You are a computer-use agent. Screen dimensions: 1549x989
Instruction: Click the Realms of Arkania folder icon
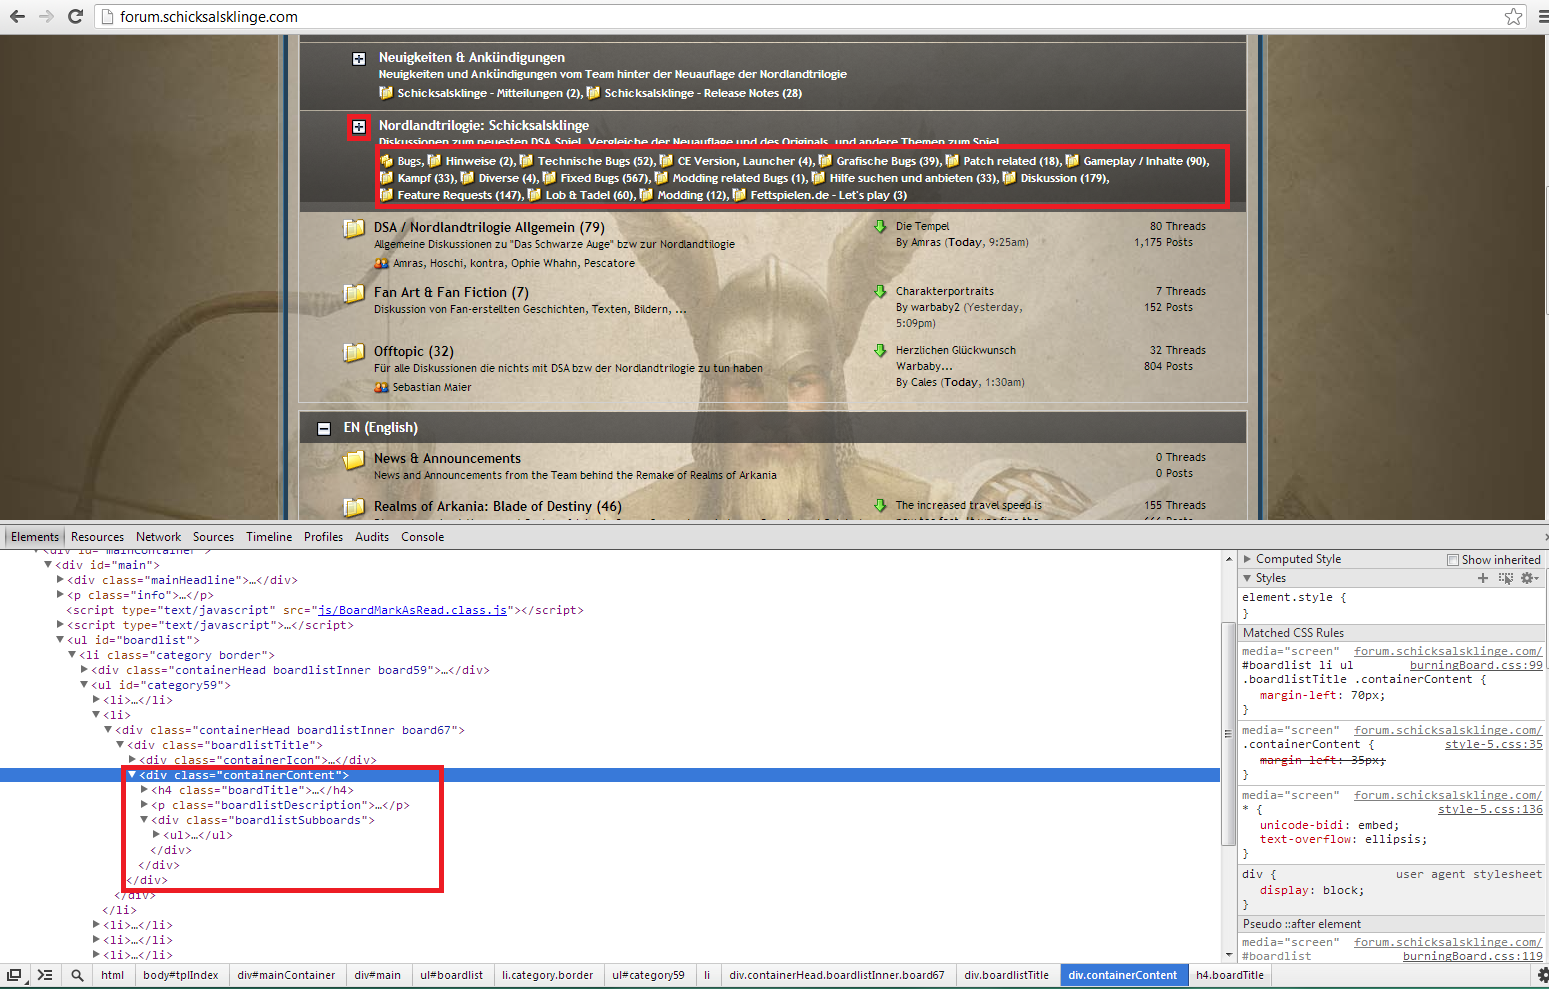tap(354, 507)
